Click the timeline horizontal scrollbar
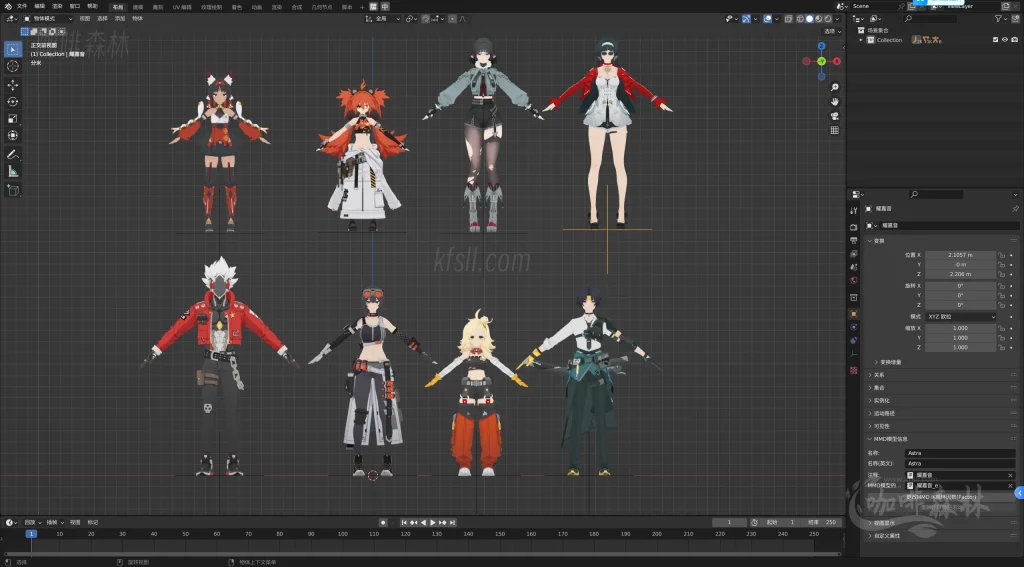Viewport: 1024px width, 567px height. click(x=423, y=555)
